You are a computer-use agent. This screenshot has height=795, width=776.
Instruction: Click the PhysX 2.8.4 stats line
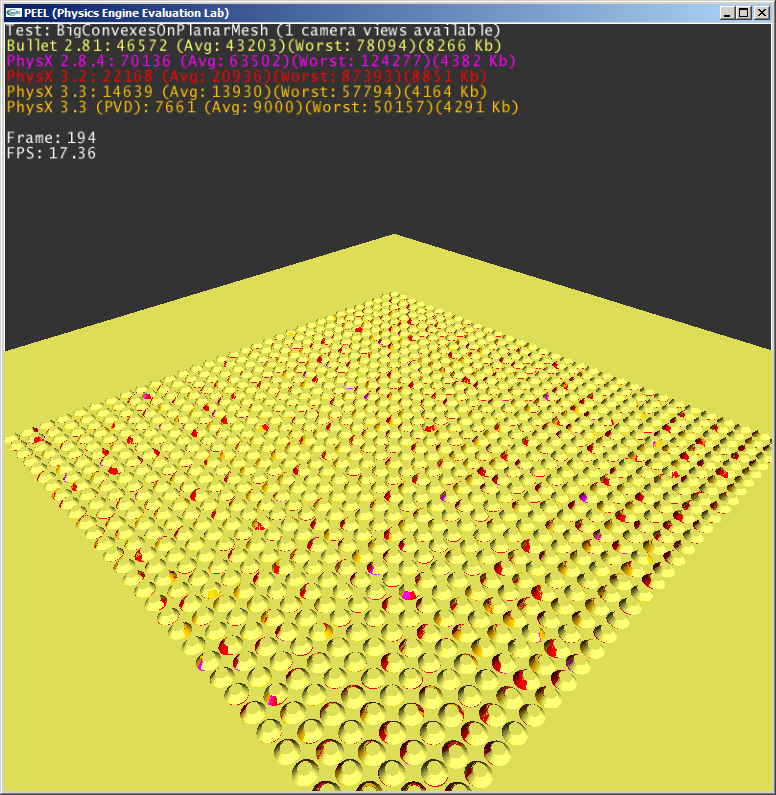point(261,61)
